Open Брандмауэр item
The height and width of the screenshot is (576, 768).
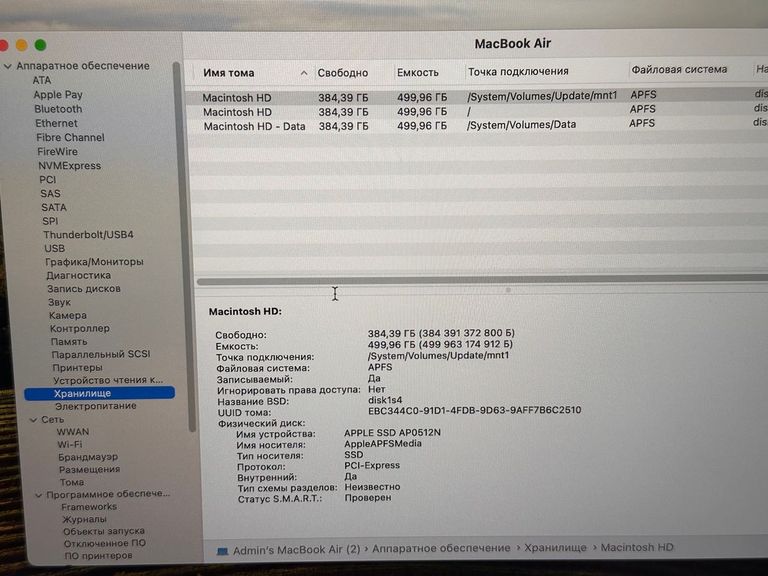tap(88, 457)
